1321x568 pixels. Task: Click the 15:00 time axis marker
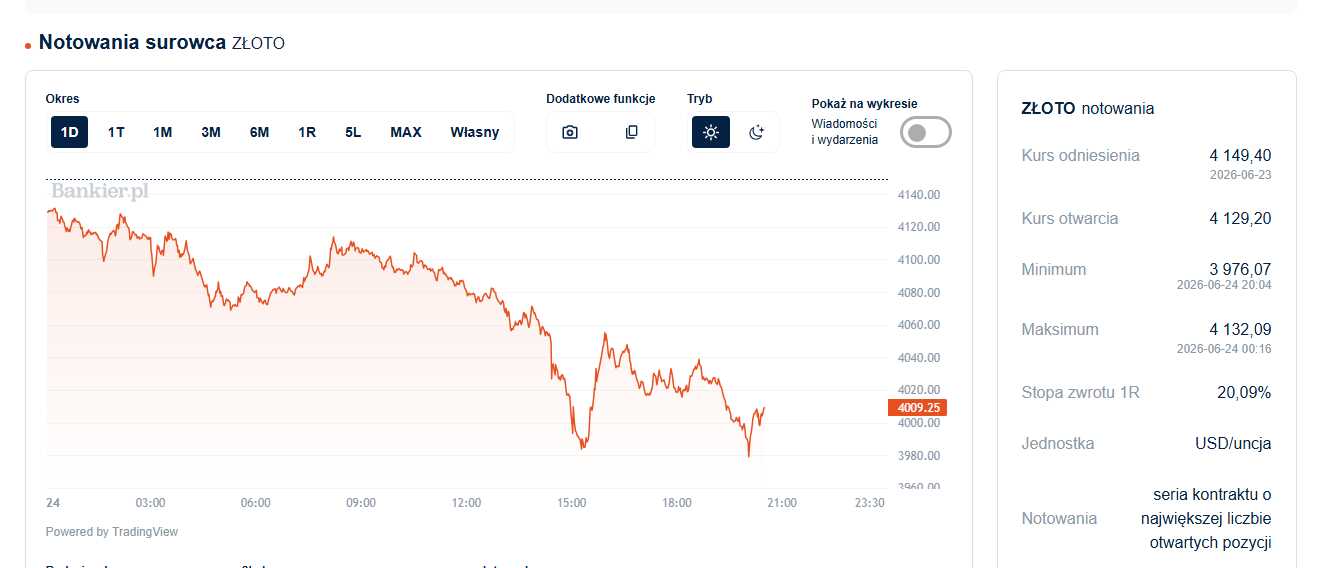pos(571,503)
